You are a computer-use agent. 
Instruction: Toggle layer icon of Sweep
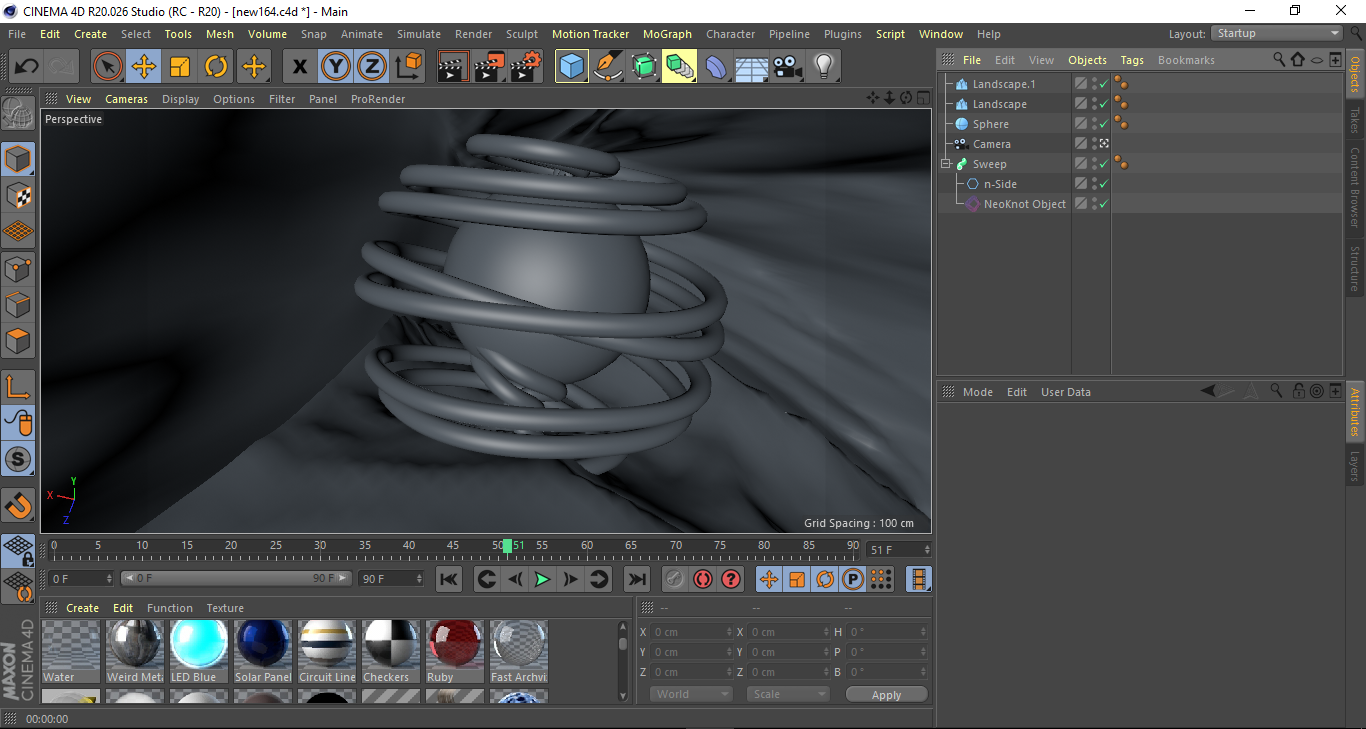[1081, 164]
